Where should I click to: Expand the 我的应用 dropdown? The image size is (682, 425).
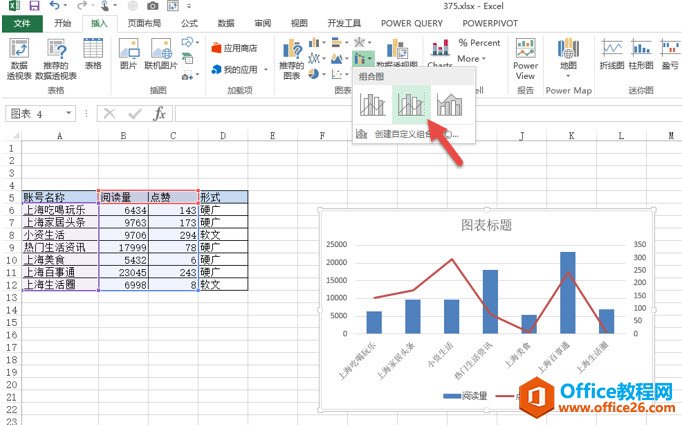[240, 70]
